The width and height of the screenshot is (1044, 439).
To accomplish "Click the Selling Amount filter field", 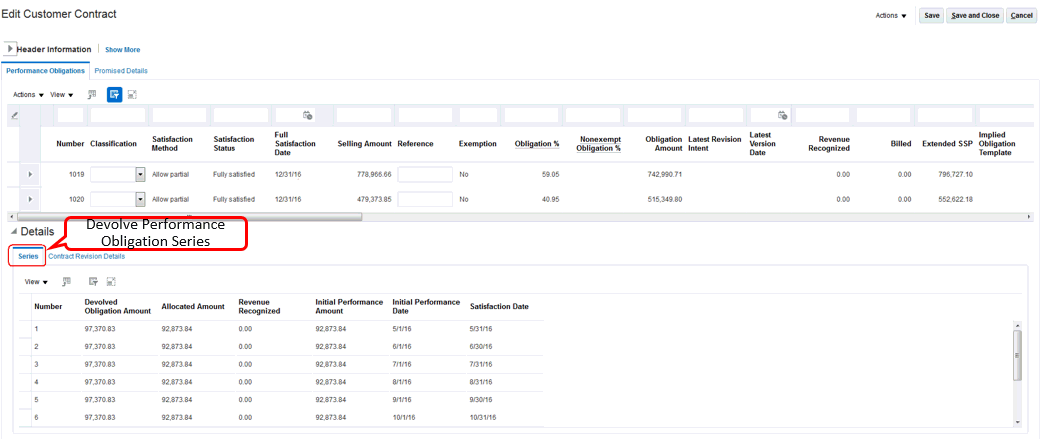I will coord(364,115).
